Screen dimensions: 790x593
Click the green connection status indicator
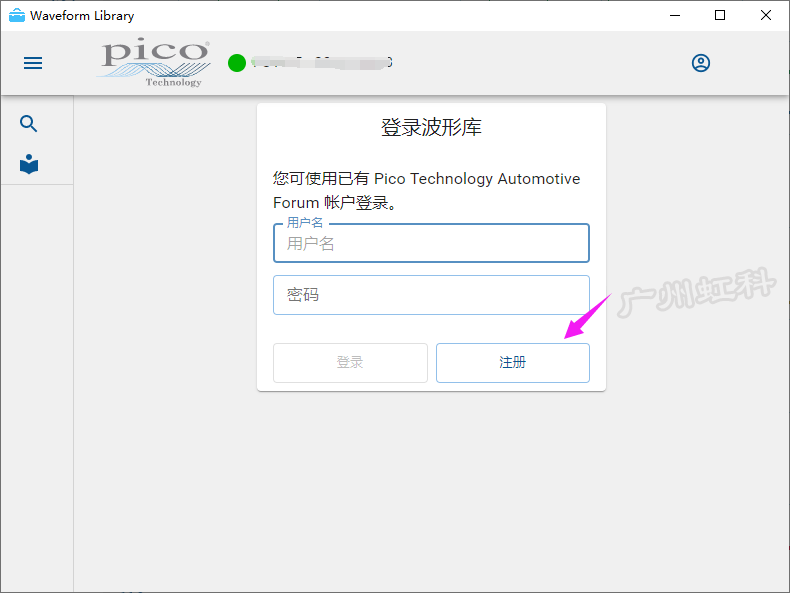click(237, 63)
